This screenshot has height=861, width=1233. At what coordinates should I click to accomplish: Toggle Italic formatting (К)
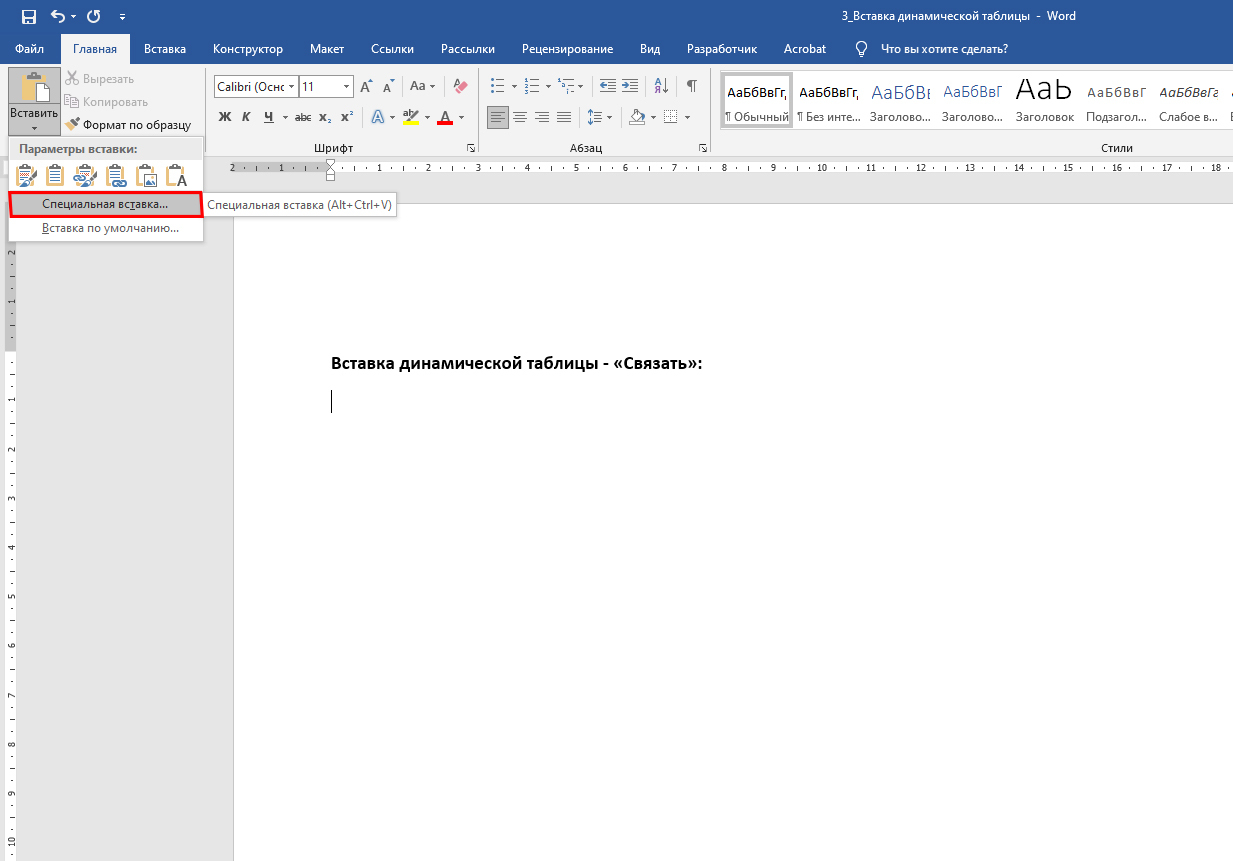(246, 117)
